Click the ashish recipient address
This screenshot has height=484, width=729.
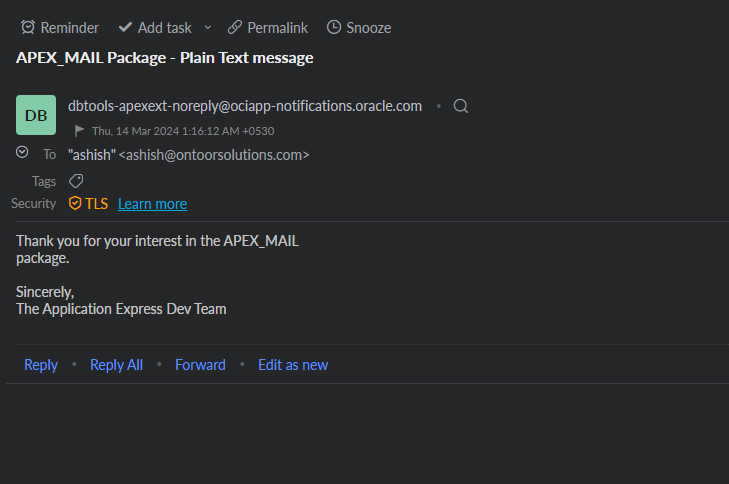(188, 155)
